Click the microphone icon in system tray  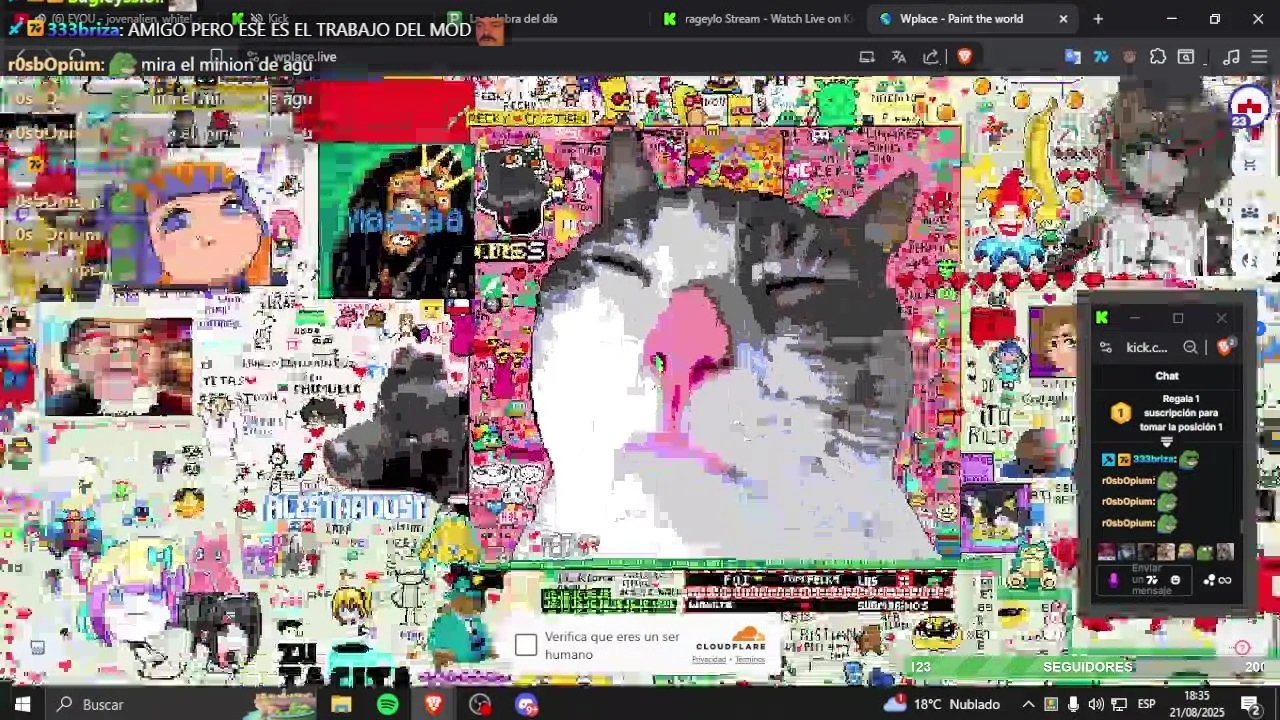(1073, 704)
